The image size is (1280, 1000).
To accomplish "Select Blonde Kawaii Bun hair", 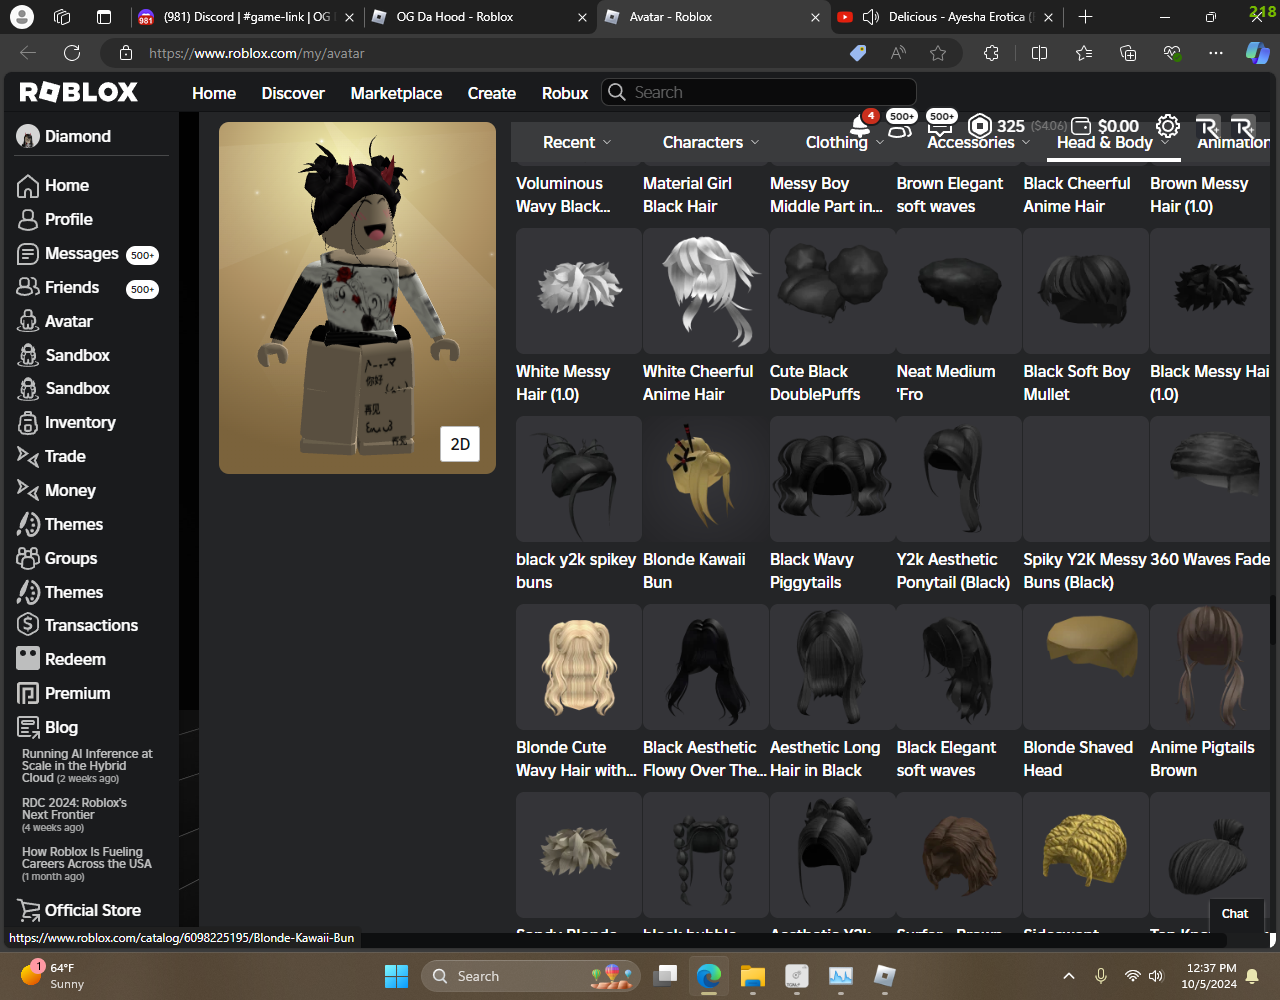I will point(705,479).
